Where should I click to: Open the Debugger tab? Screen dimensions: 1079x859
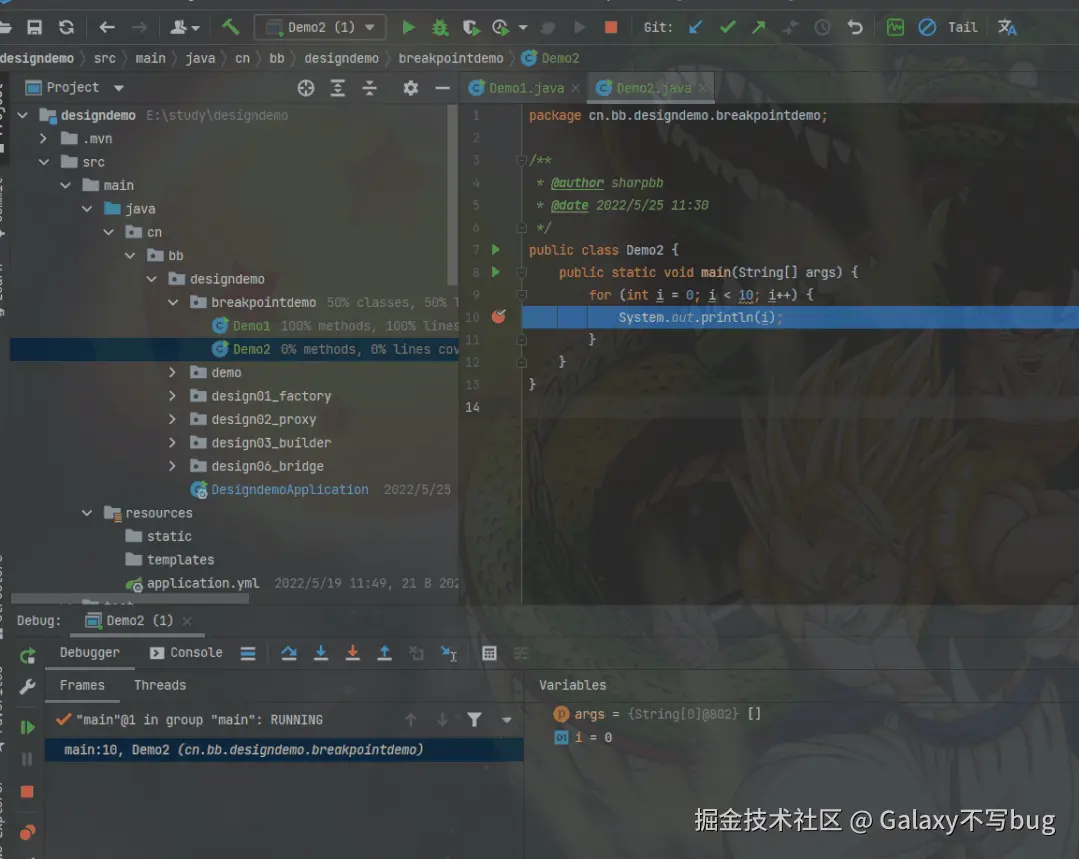pos(89,653)
